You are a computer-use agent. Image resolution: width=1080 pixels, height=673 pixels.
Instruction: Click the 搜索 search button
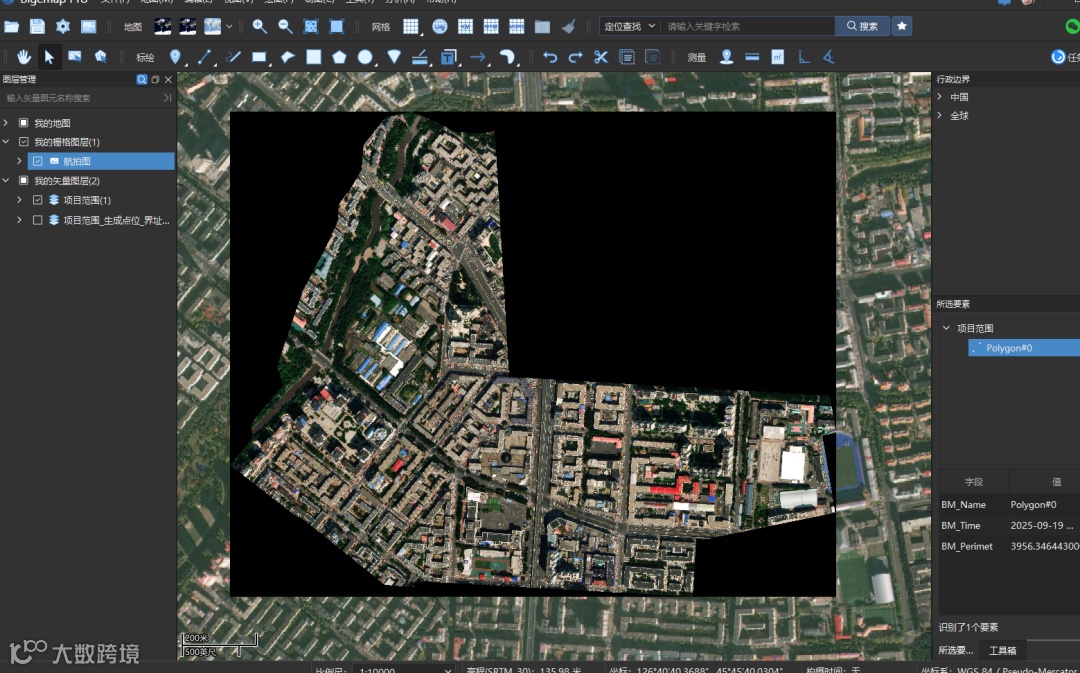(861, 27)
